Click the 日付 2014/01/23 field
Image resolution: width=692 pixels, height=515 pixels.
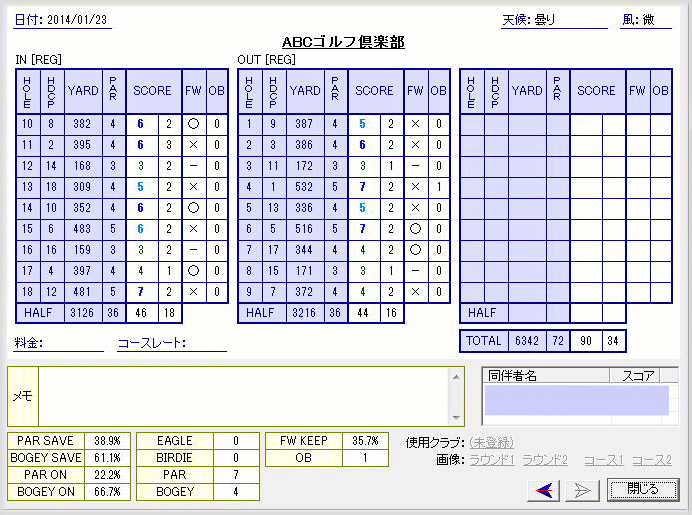click(62, 20)
